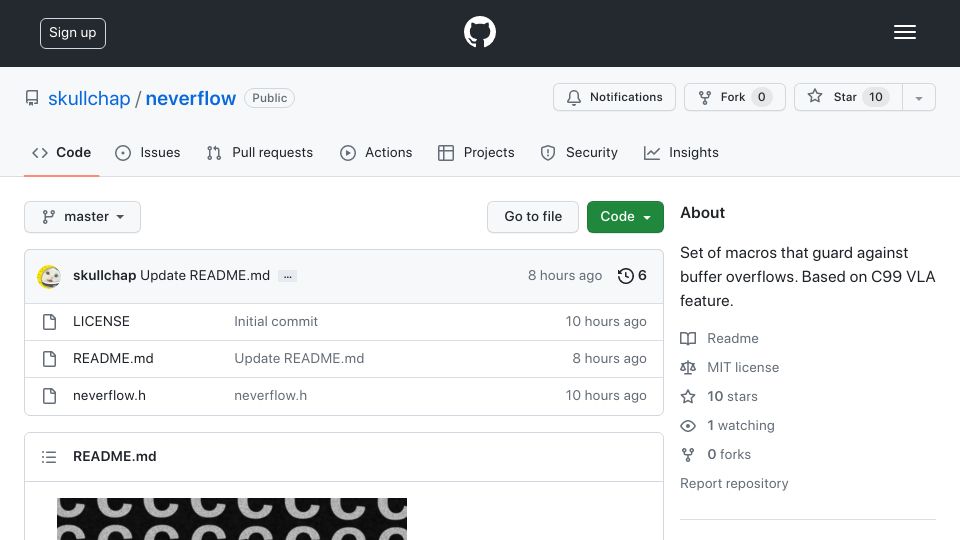This screenshot has height=540, width=960.
Task: Open the neverflow repository link
Action: [190, 98]
